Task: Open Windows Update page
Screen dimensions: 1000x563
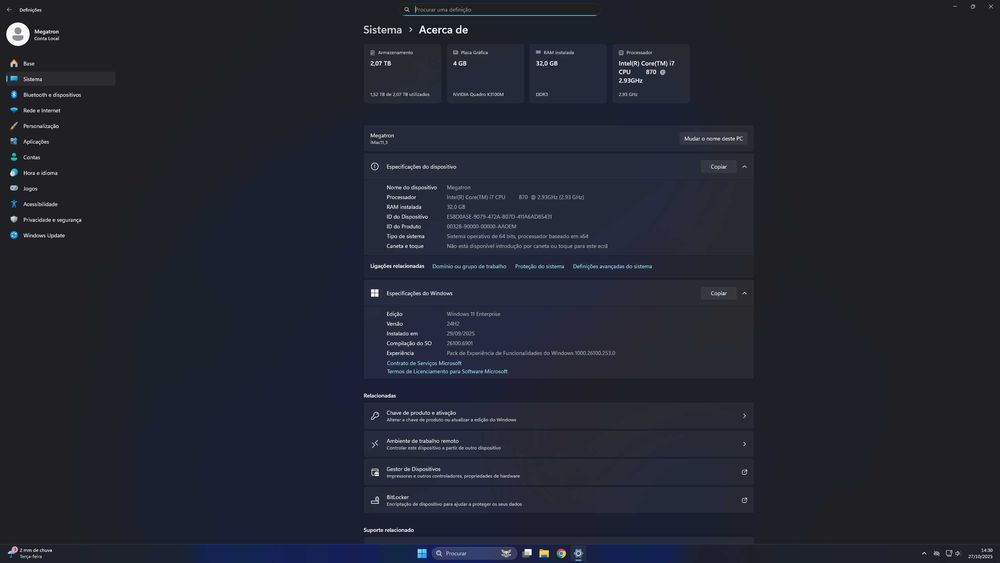Action: pyautogui.click(x=60, y=235)
